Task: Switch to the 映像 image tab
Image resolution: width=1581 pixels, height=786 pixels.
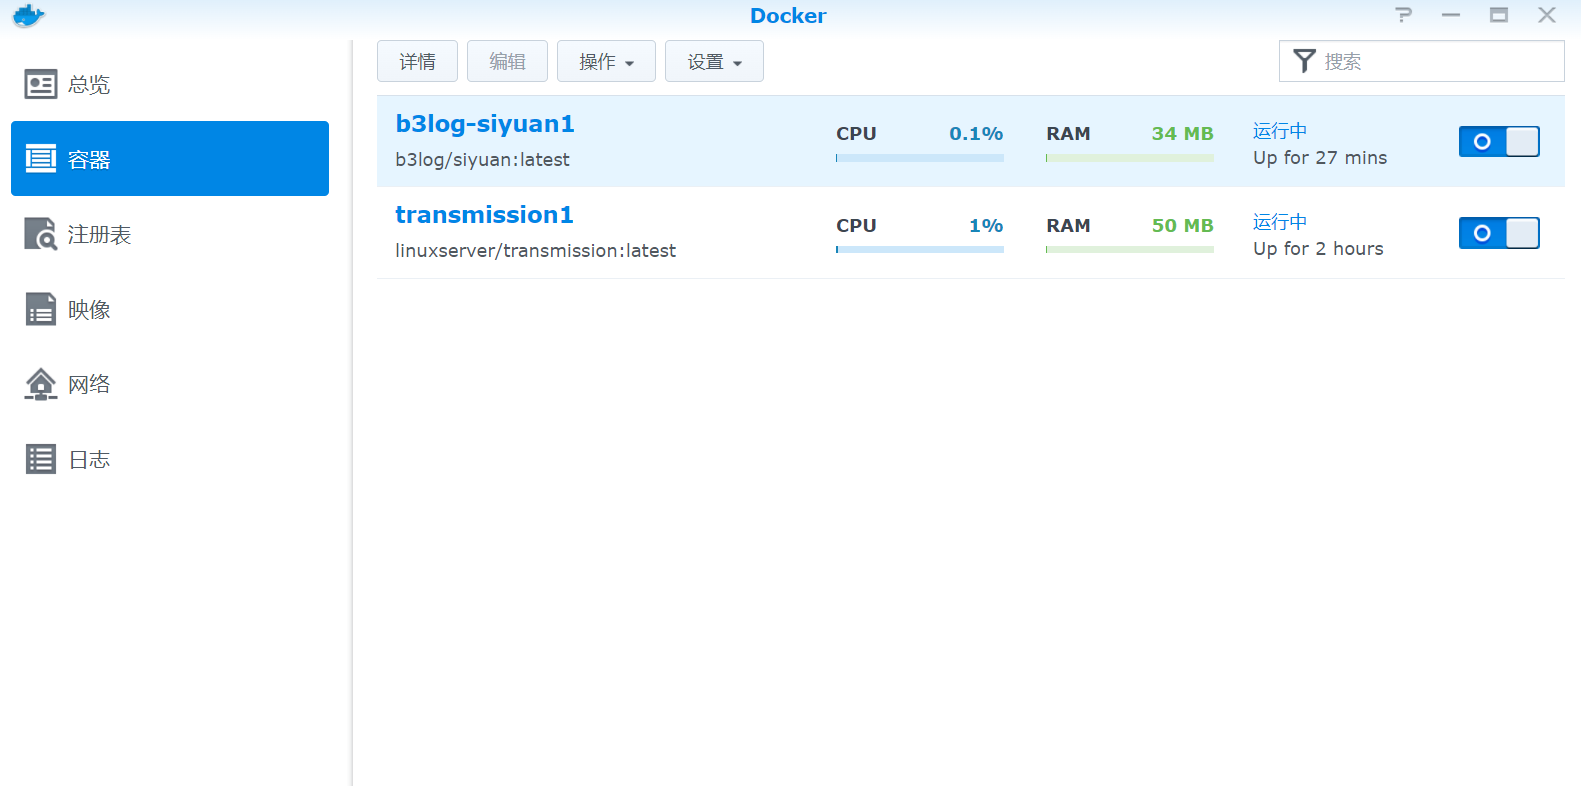Action: 170,309
